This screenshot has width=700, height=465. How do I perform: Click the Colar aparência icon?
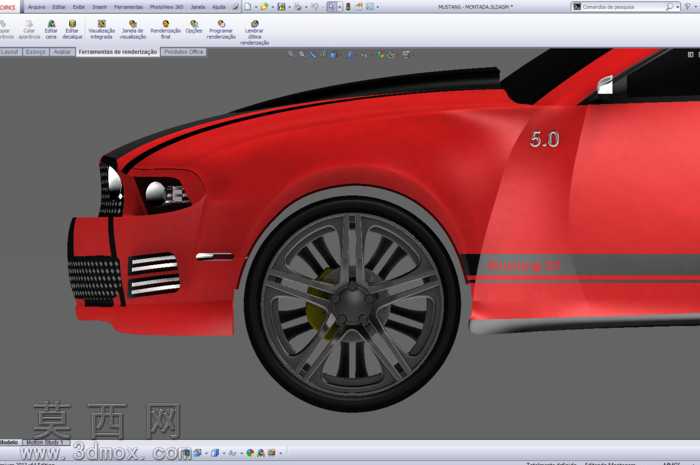(29, 29)
